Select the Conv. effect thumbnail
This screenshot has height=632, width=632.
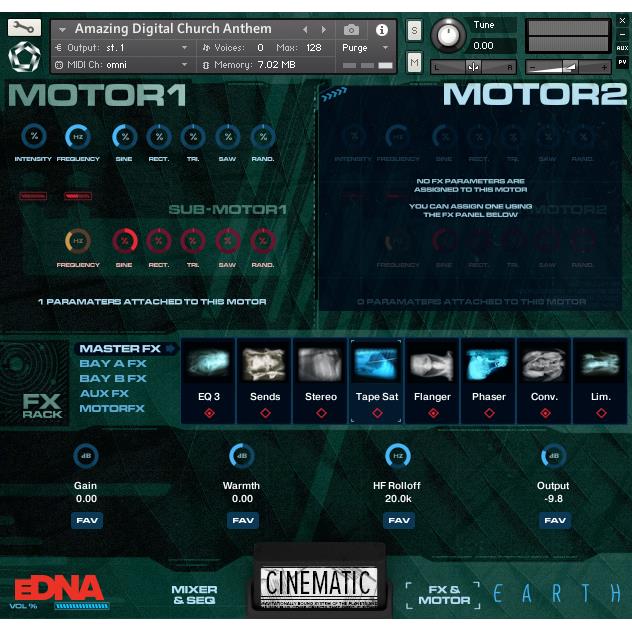point(545,364)
